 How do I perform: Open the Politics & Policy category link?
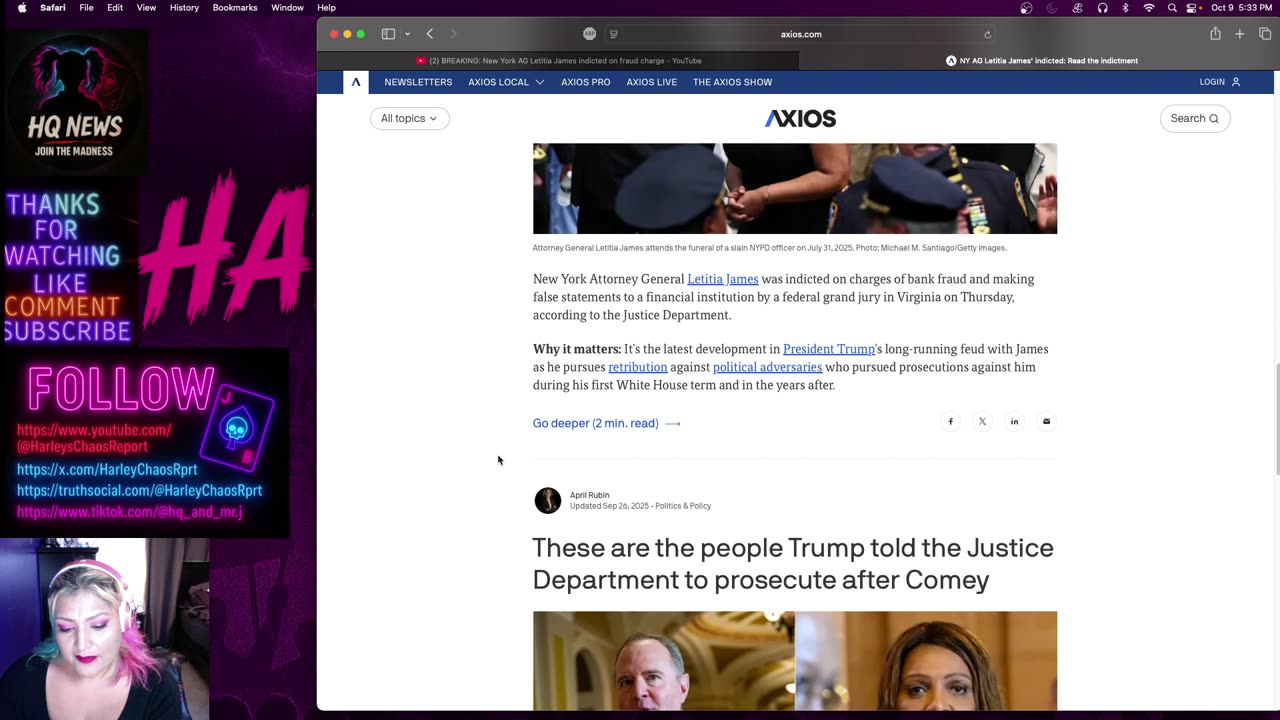click(683, 506)
